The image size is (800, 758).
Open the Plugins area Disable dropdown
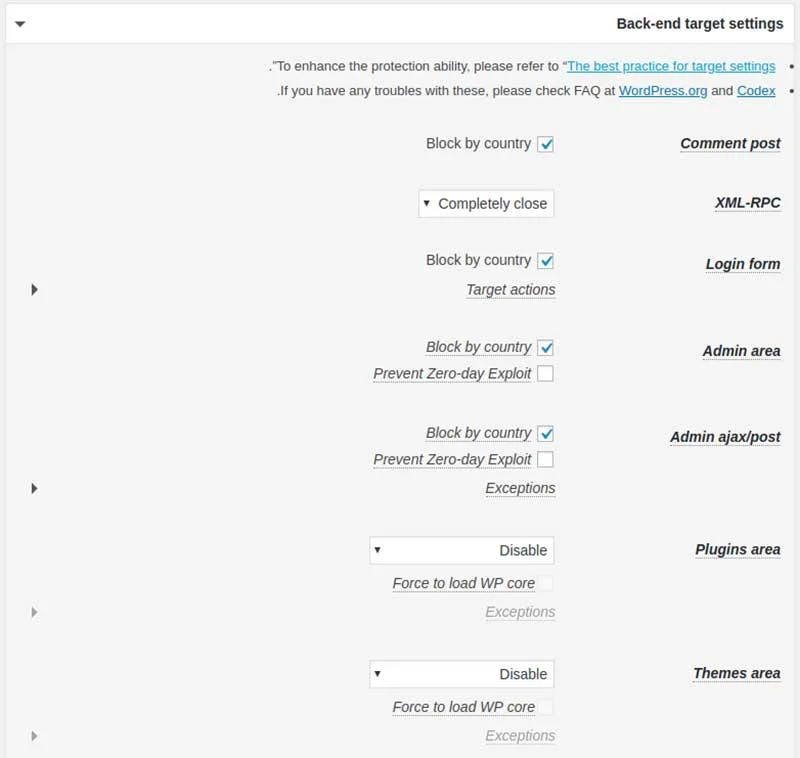(461, 550)
